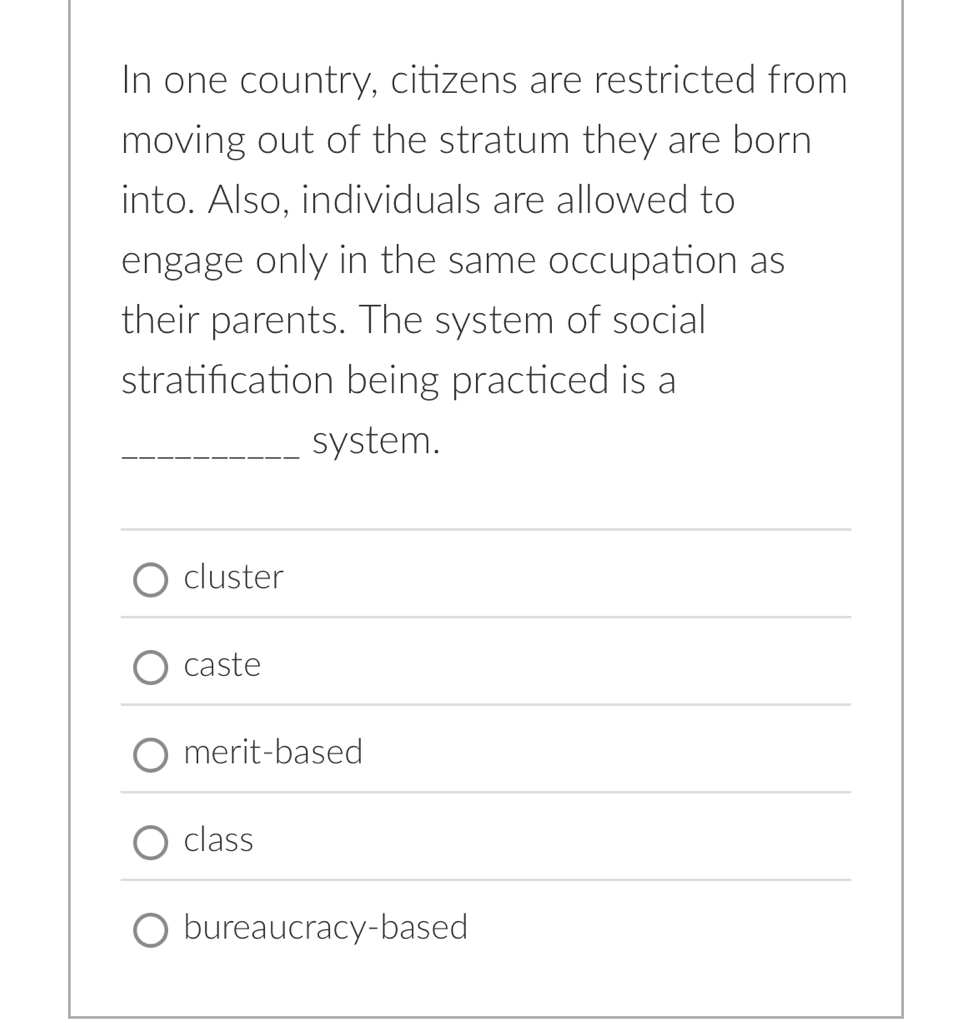Pick the "merit-based" radio button
959x1023 pixels.
(151, 754)
